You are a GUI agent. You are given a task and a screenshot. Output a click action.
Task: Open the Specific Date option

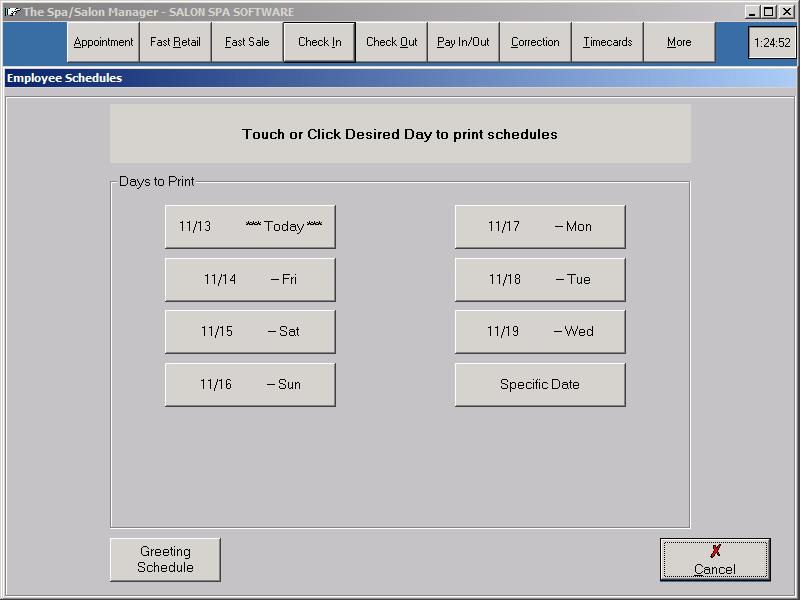coord(540,385)
